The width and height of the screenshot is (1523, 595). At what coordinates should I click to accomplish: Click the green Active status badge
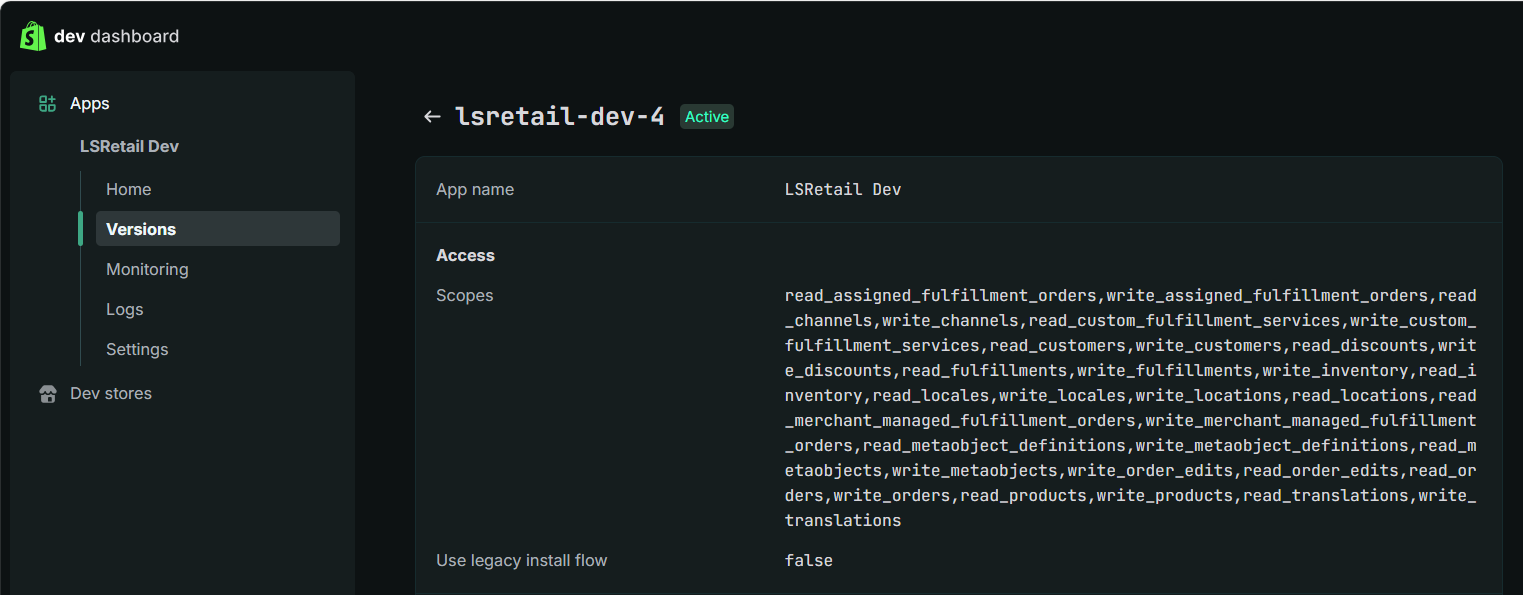(706, 117)
